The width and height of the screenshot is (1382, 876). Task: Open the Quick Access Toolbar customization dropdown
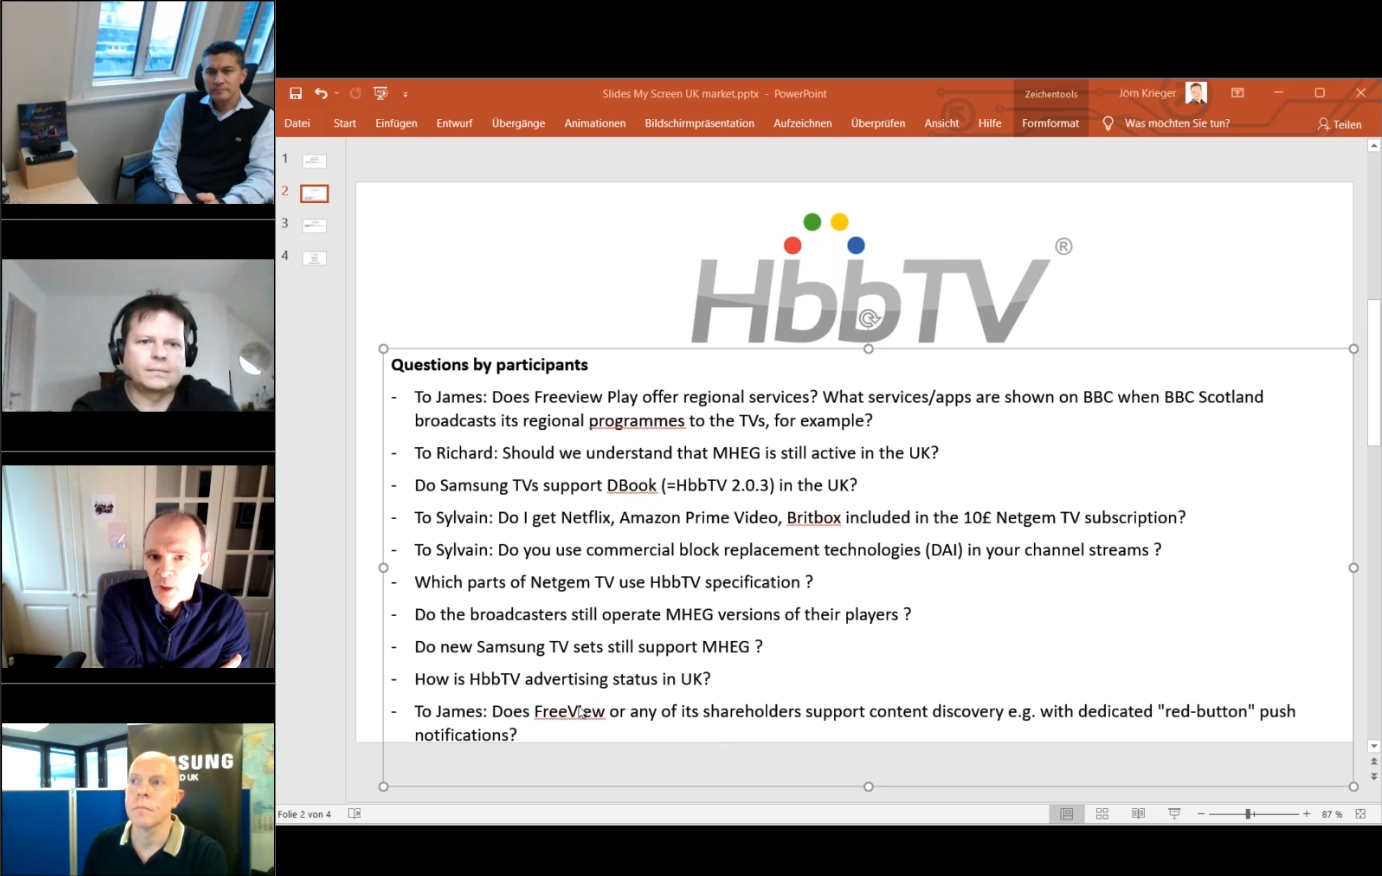(x=405, y=93)
